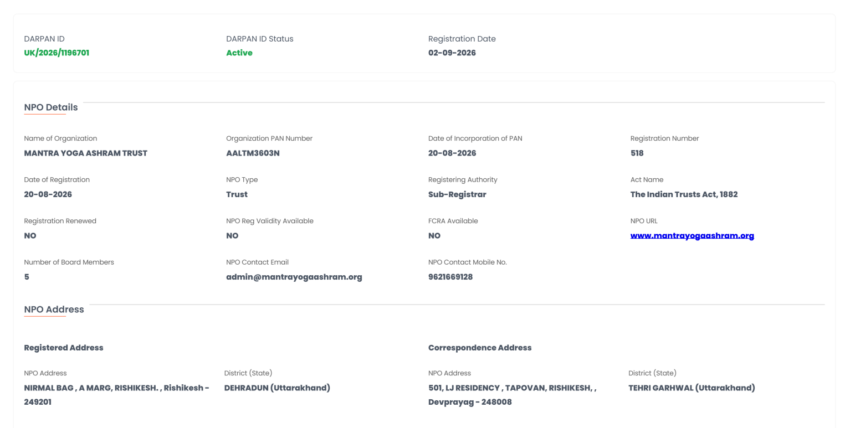Click the DARPAN ID Status label
The width and height of the screenshot is (850, 428).
[x=260, y=39]
